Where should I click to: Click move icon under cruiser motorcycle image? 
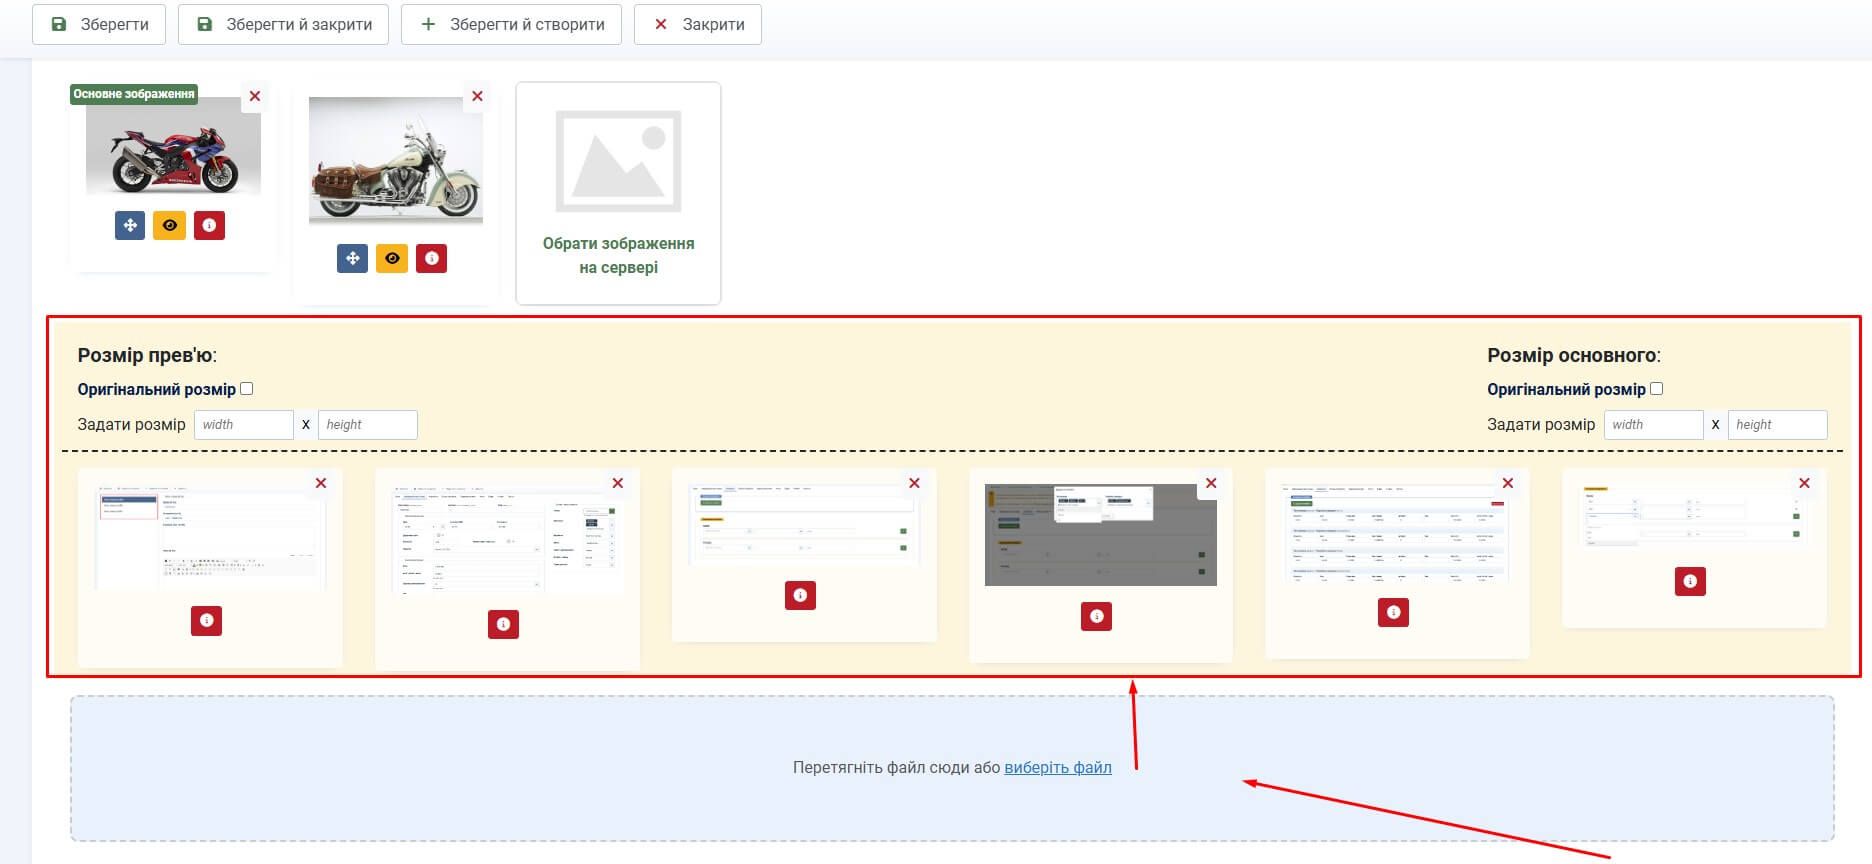352,258
